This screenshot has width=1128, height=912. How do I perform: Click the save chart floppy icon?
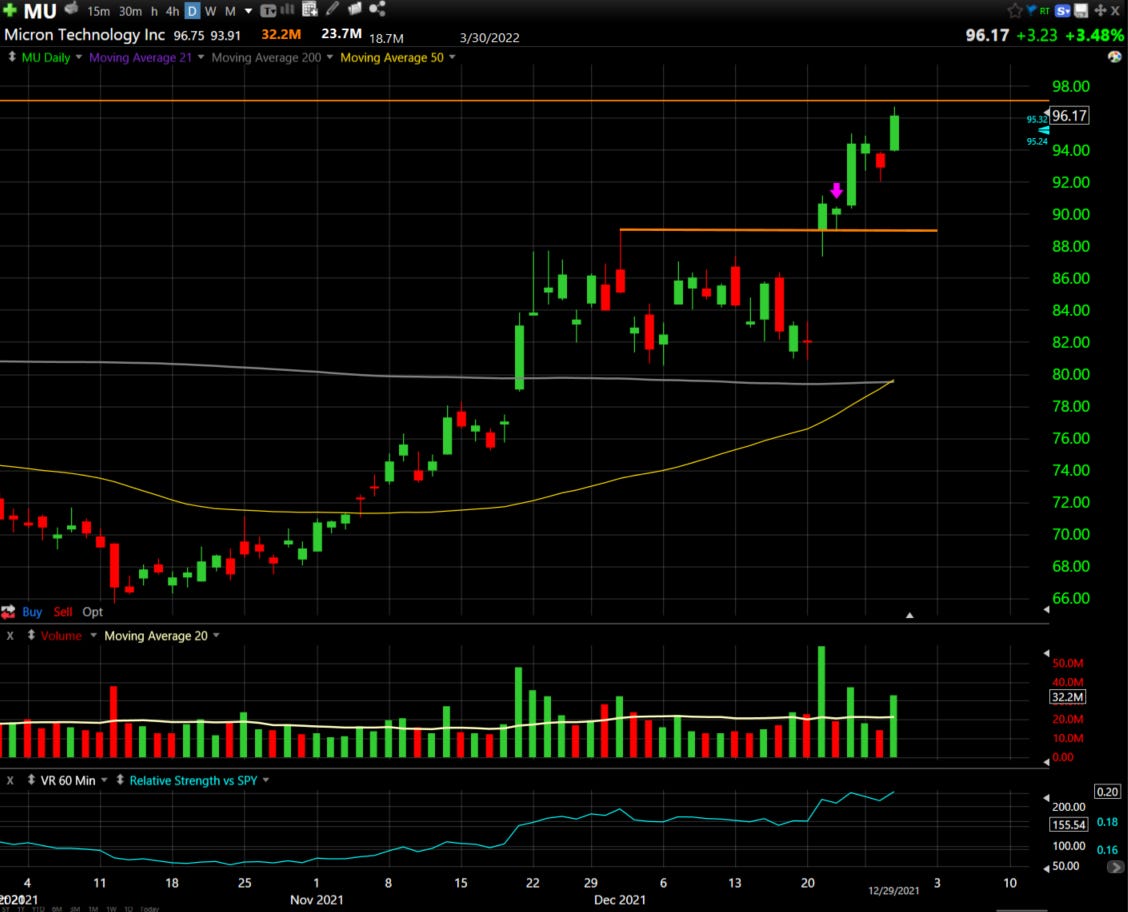point(1081,10)
